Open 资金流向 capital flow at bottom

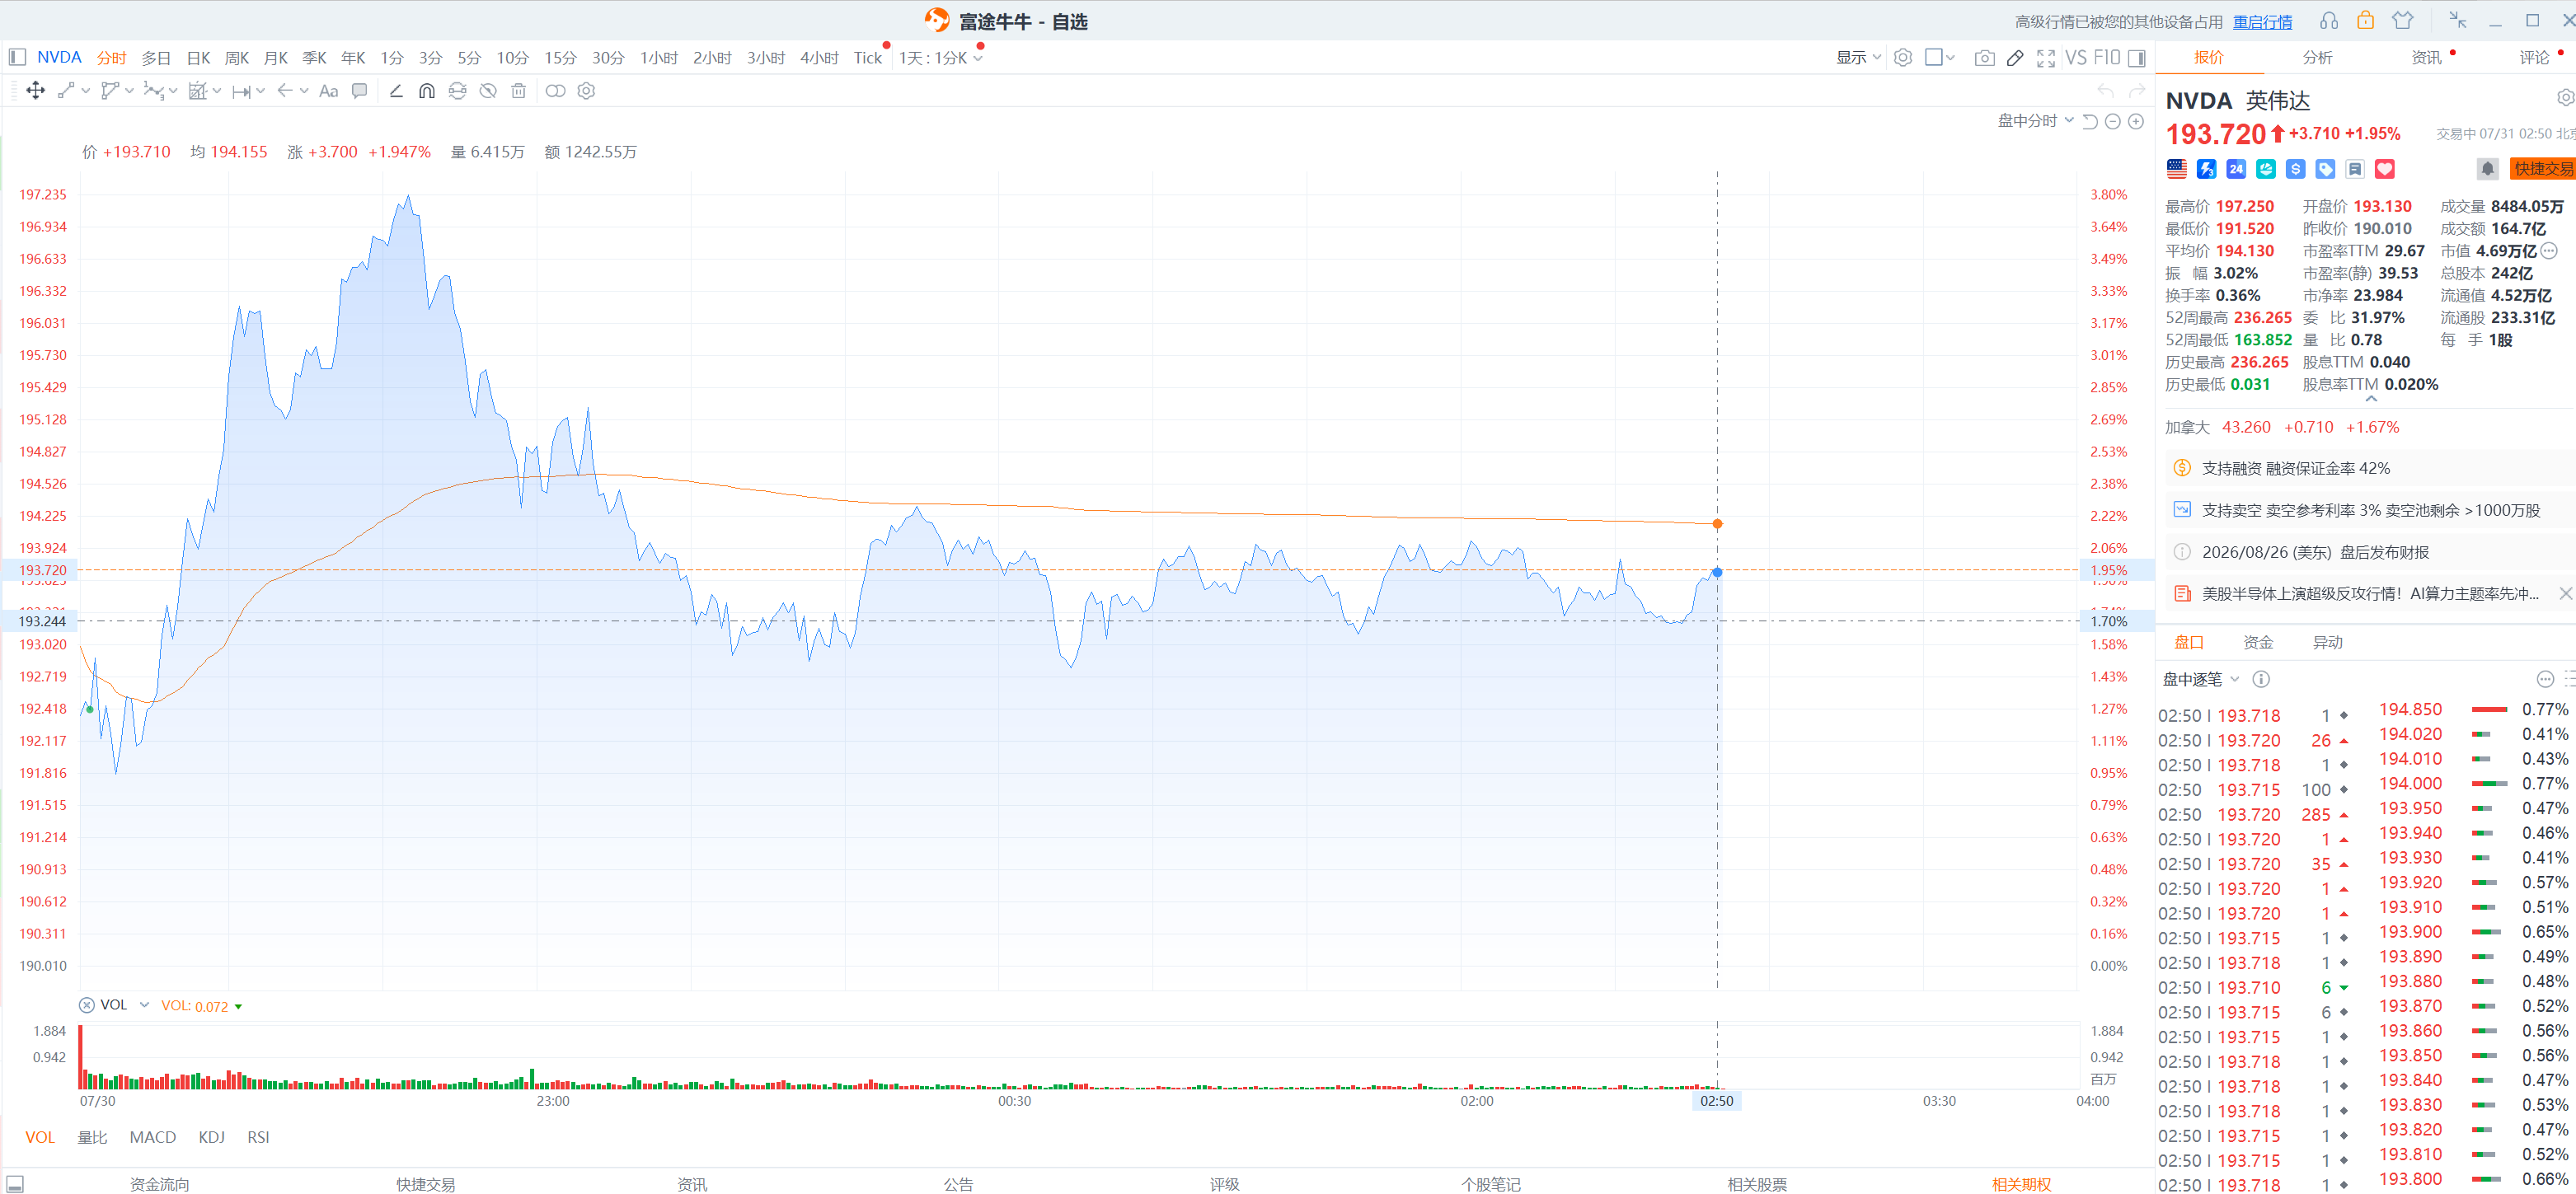point(159,1184)
